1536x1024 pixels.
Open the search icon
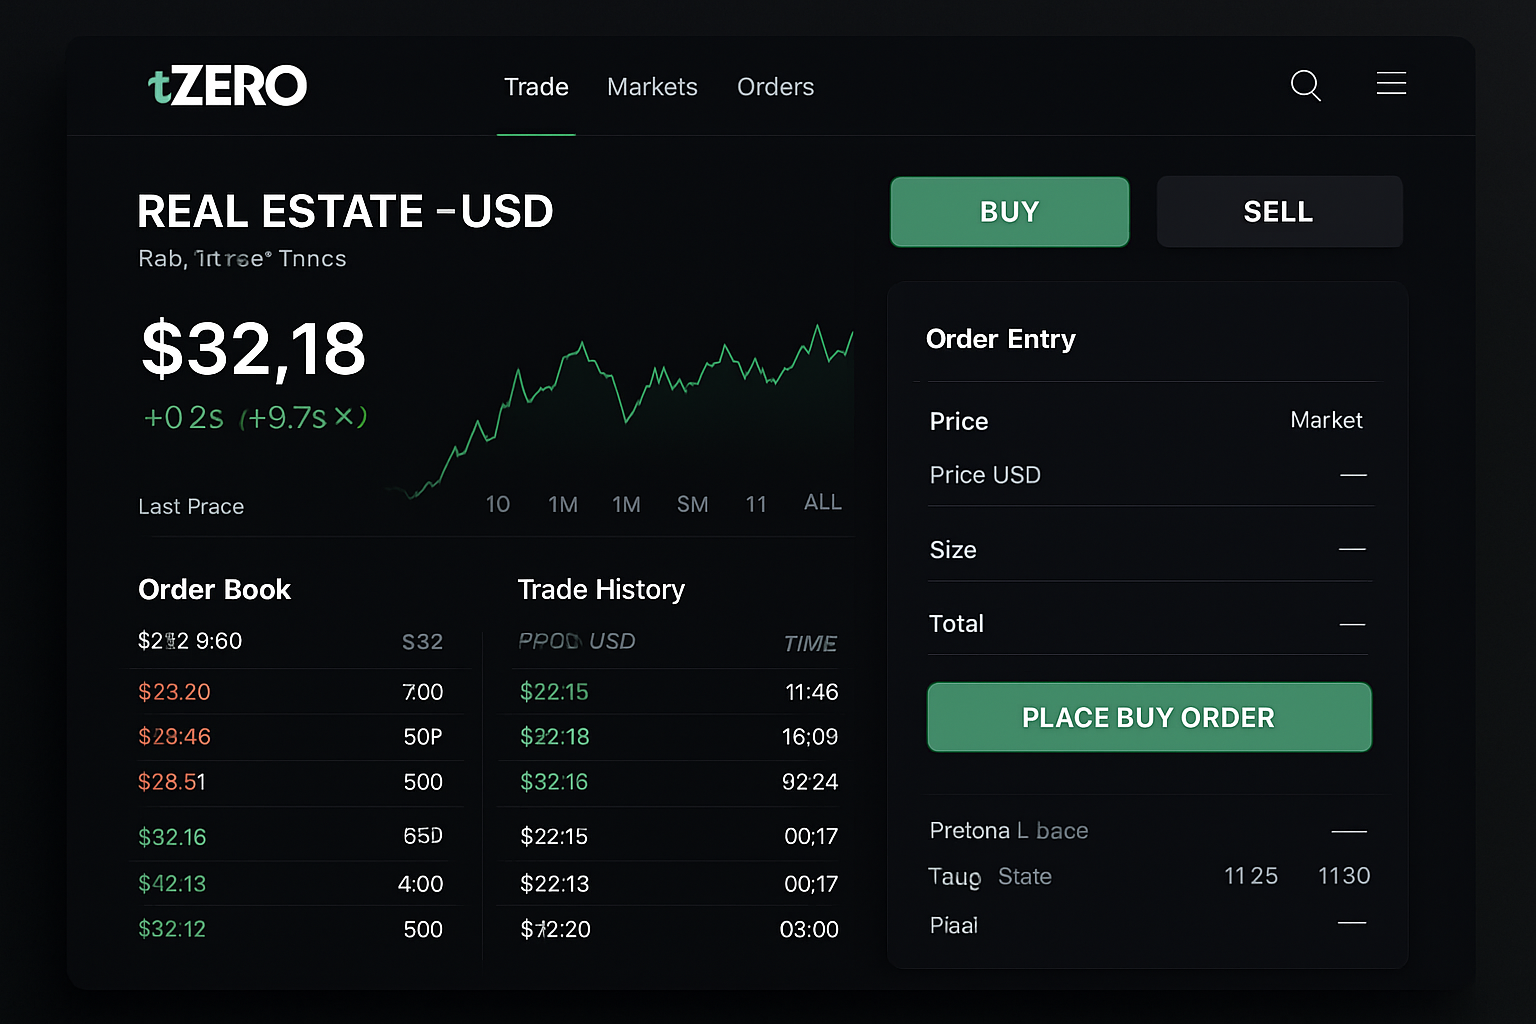[x=1306, y=86]
